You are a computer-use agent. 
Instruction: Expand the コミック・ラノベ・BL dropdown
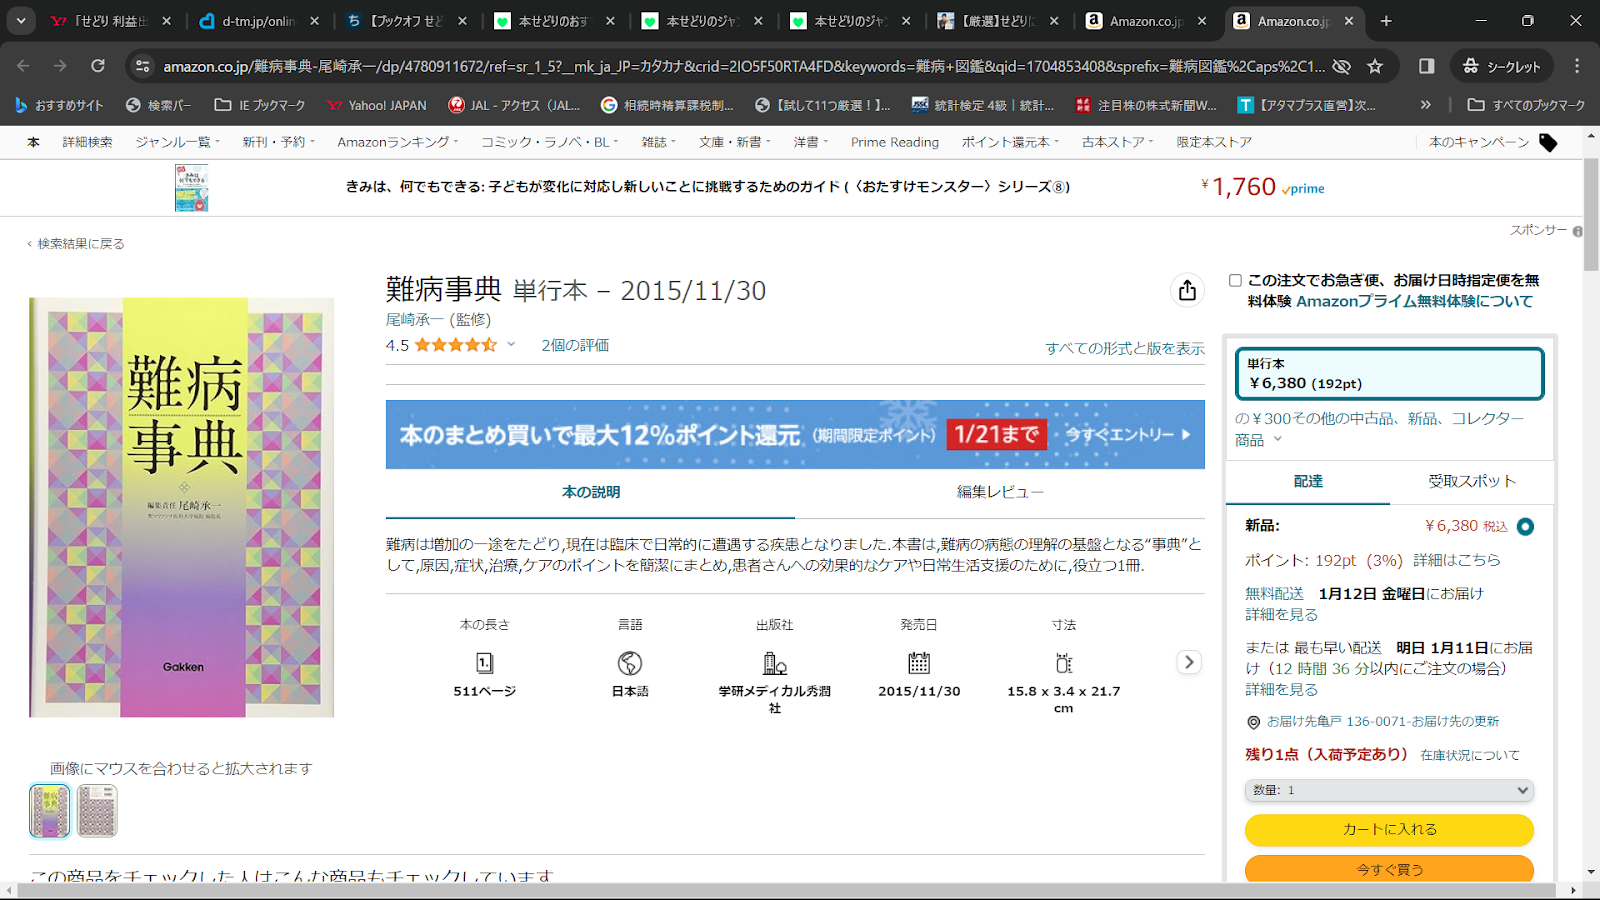coord(550,142)
